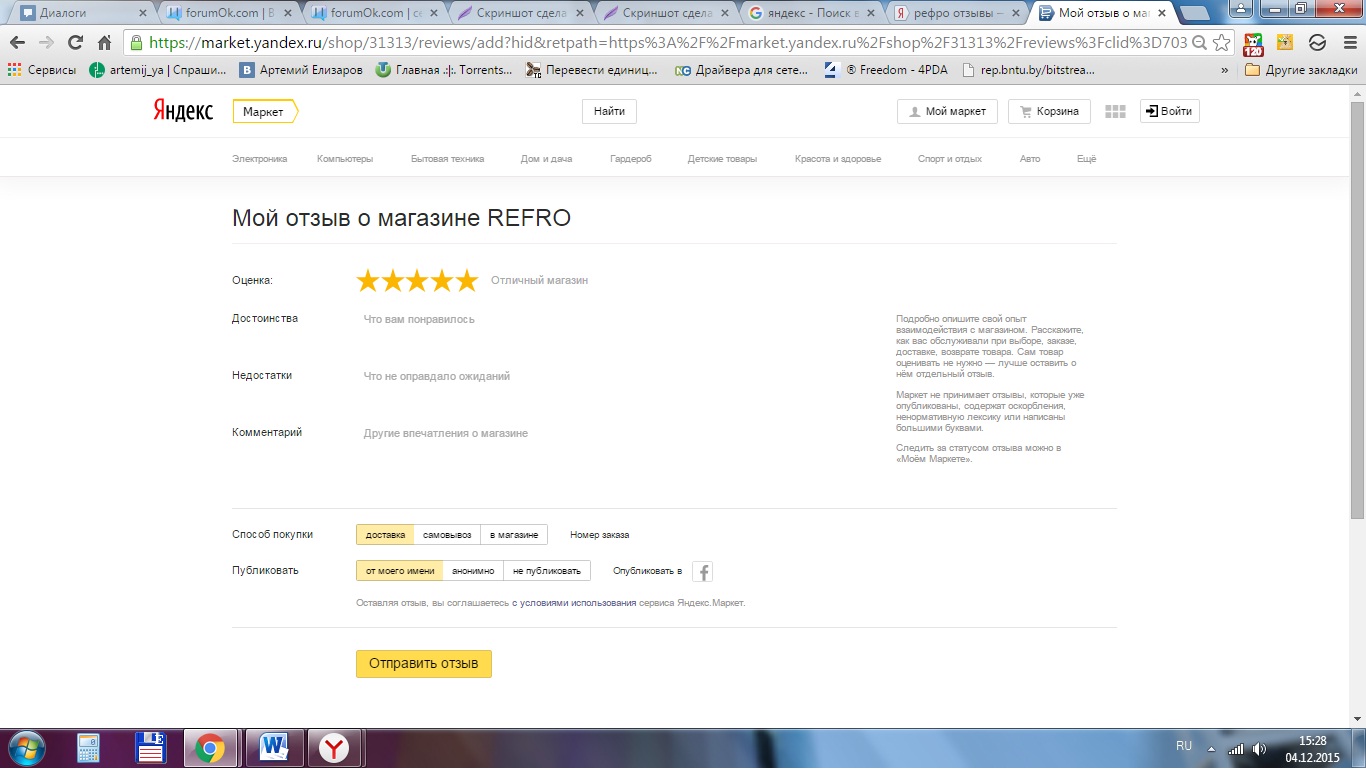Select 'в магазине' purchase method

coord(514,535)
